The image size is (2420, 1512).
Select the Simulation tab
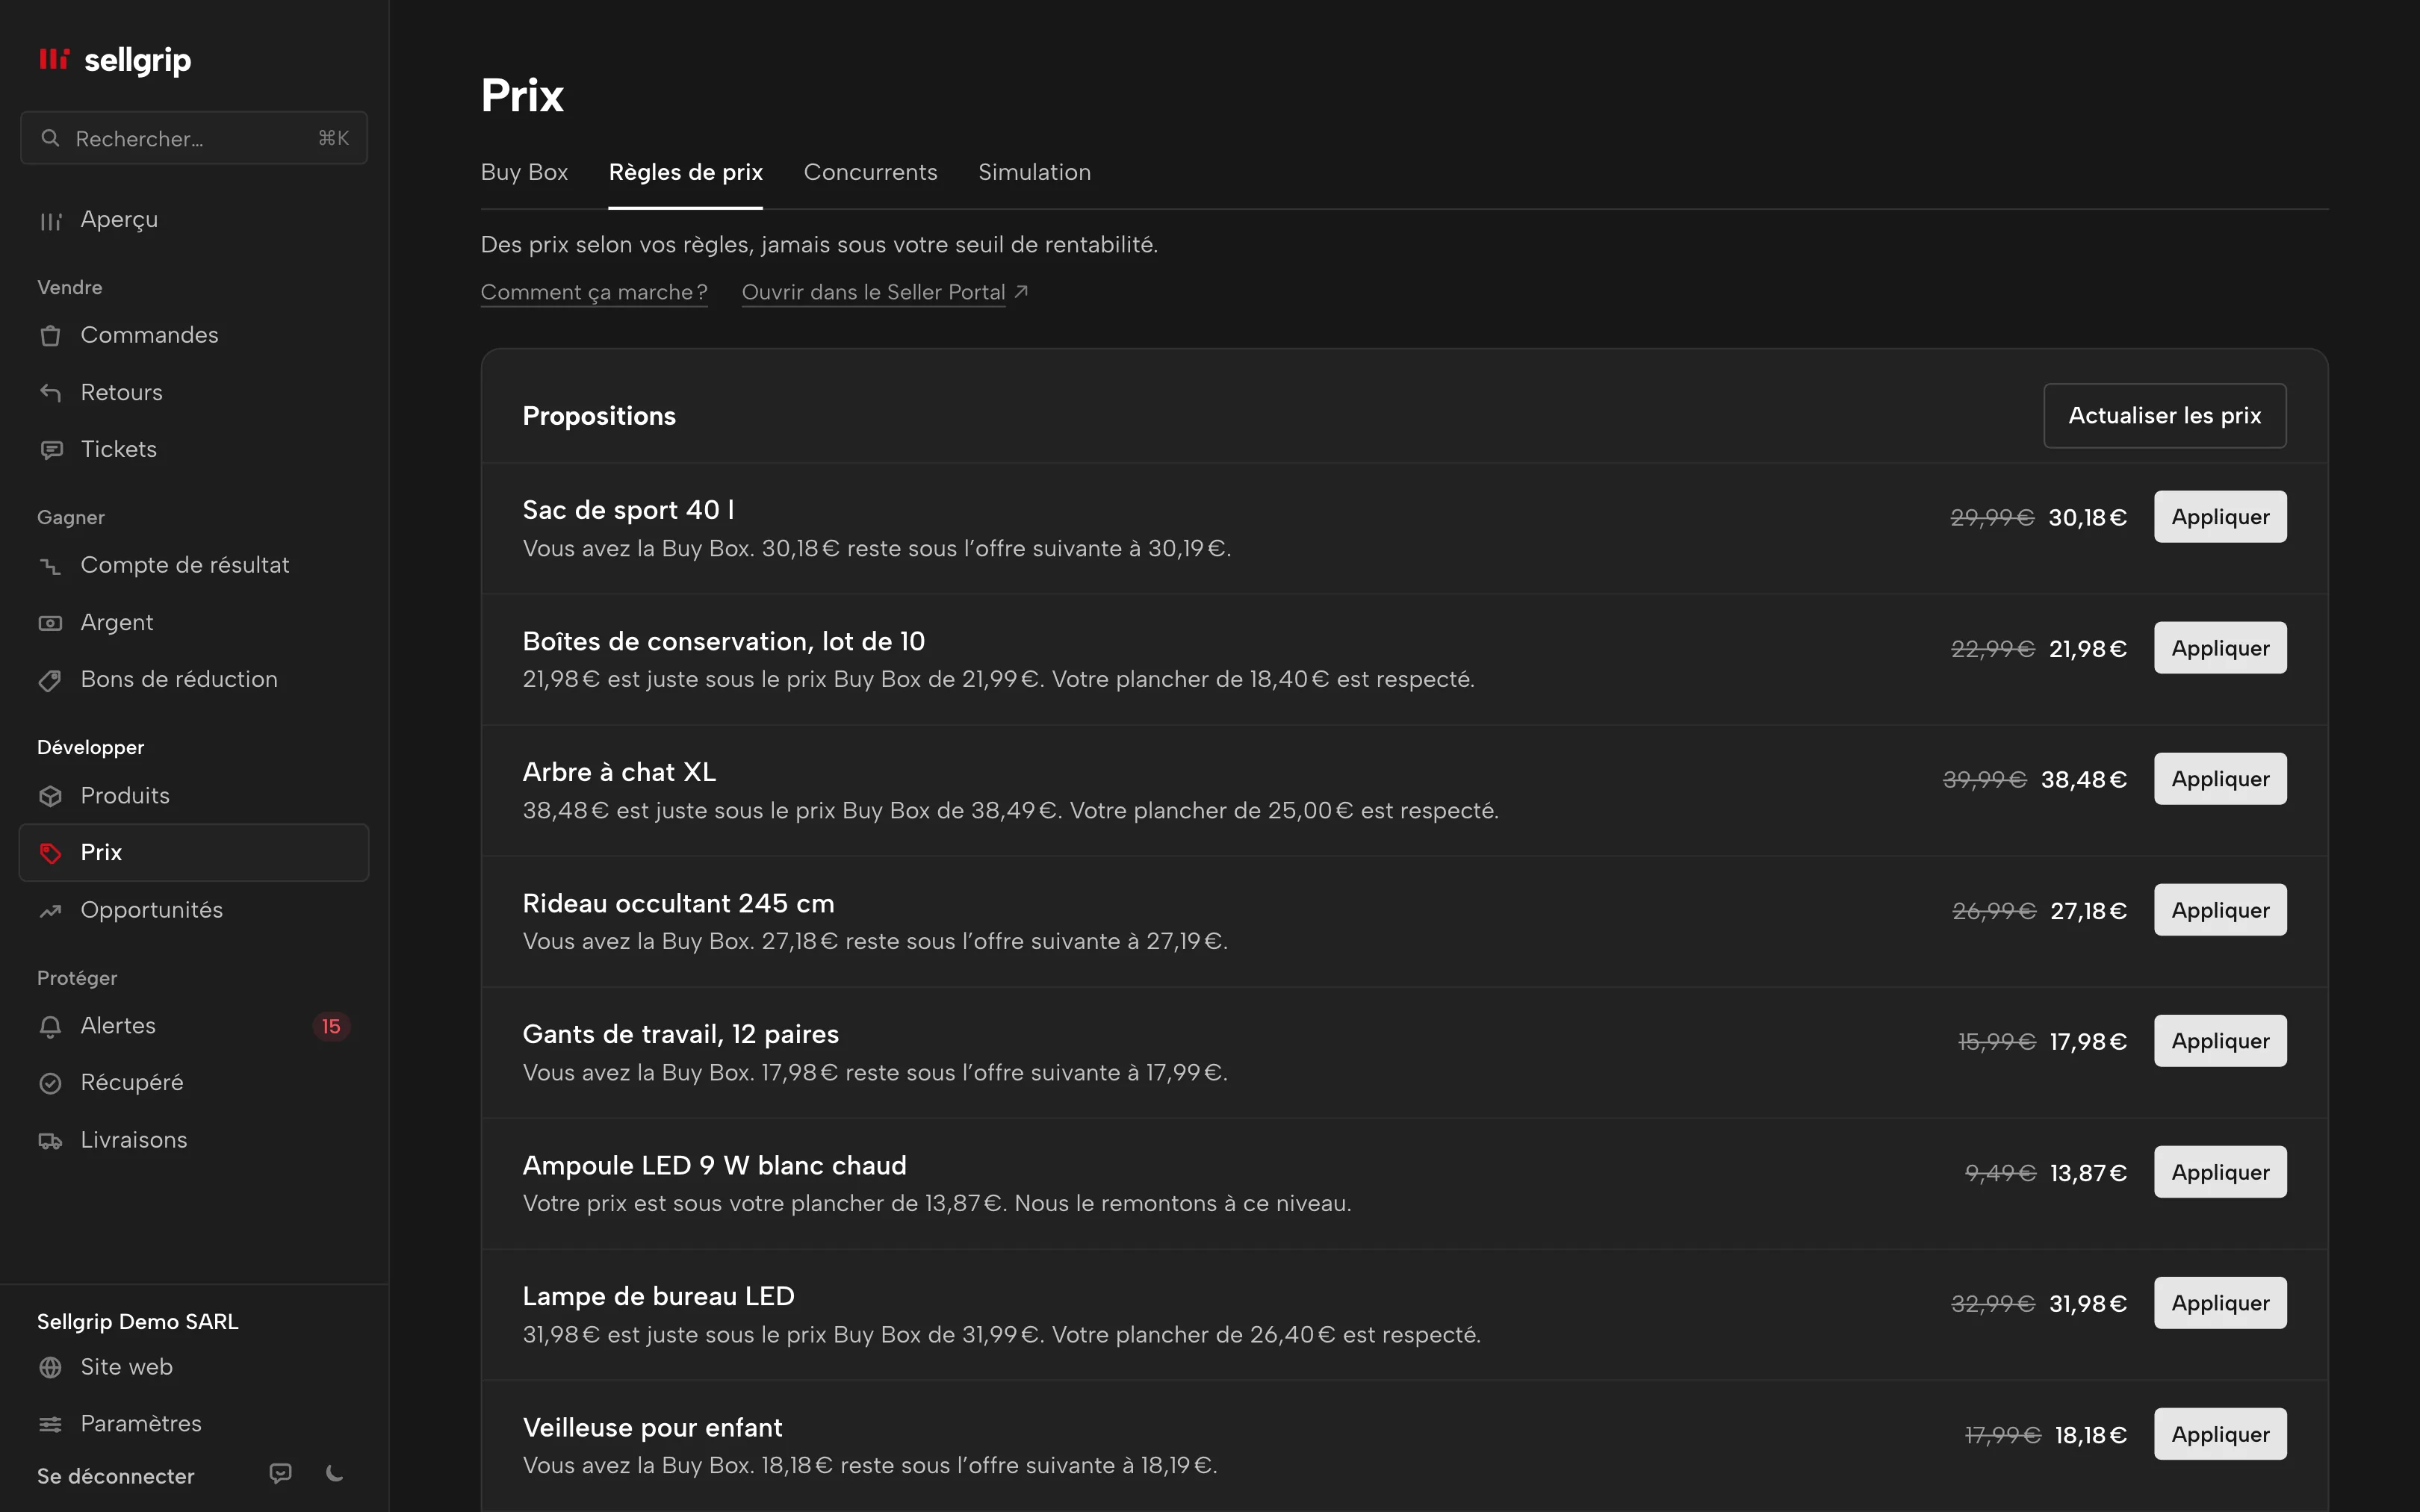click(x=1034, y=172)
